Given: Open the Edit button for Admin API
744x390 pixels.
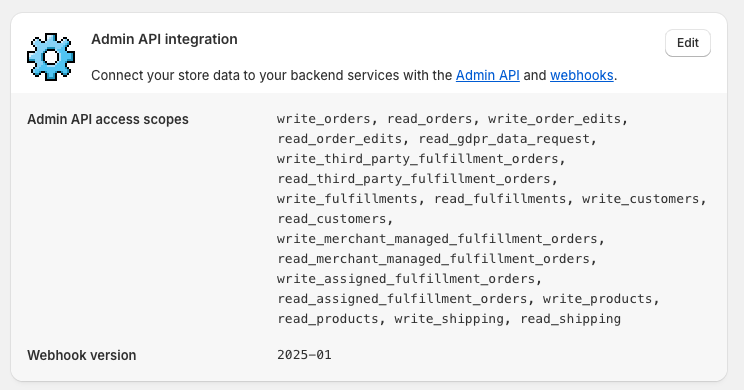Looking at the screenshot, I should click(688, 43).
